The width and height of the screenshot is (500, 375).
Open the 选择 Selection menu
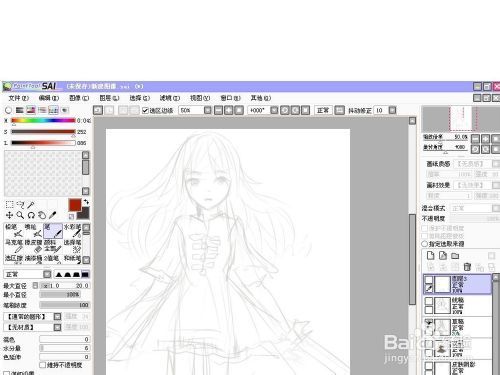(x=140, y=98)
